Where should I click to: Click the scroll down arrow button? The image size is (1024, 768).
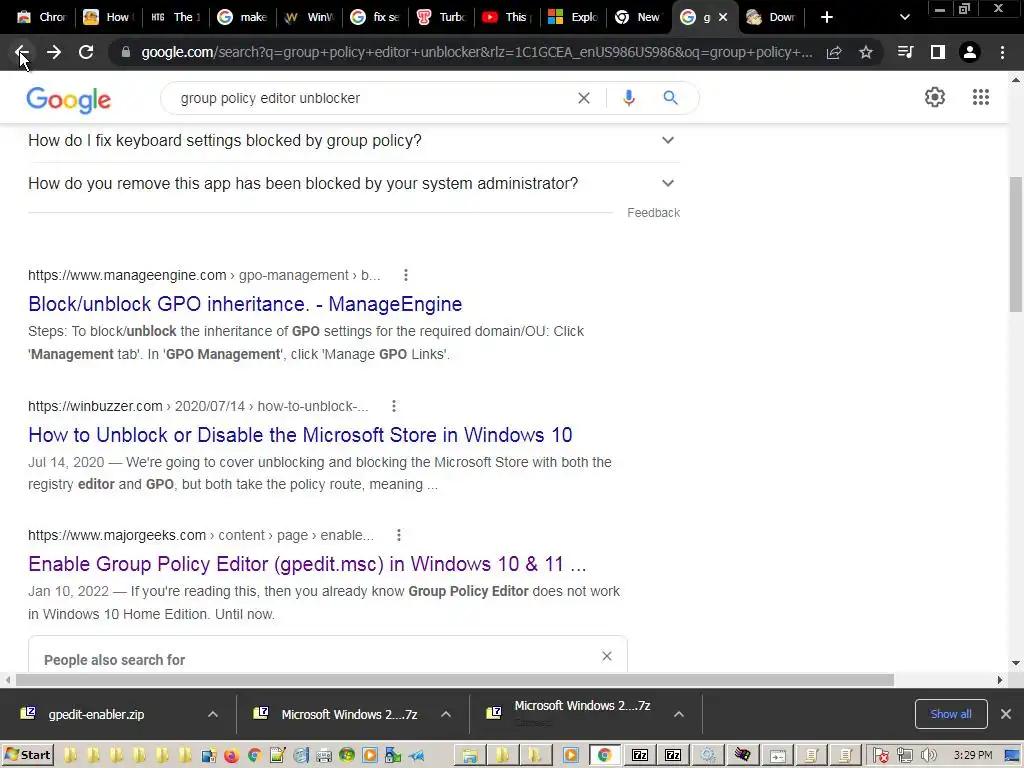click(x=1015, y=663)
